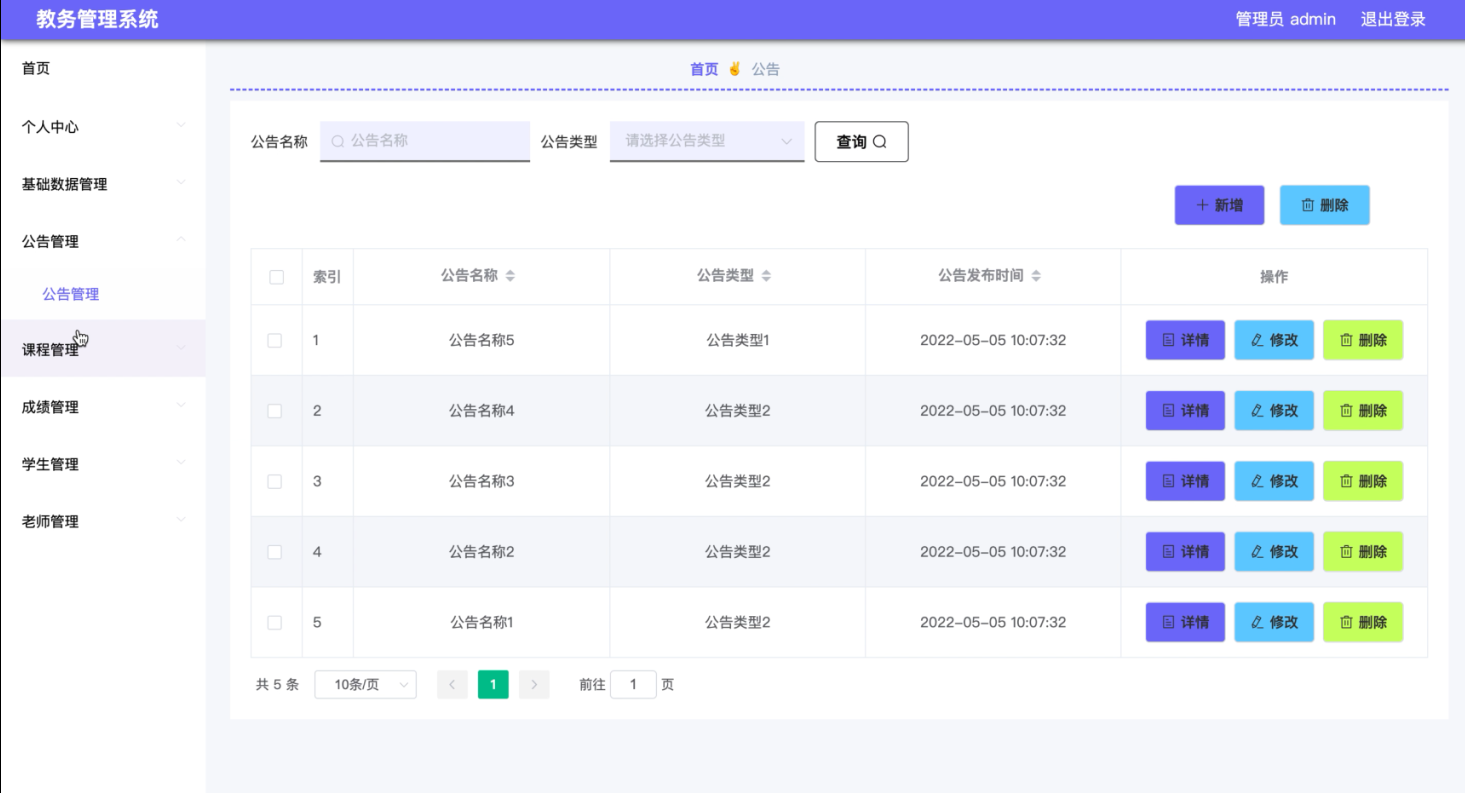Click the 详情 document icon for 公告名称2

click(x=1169, y=552)
